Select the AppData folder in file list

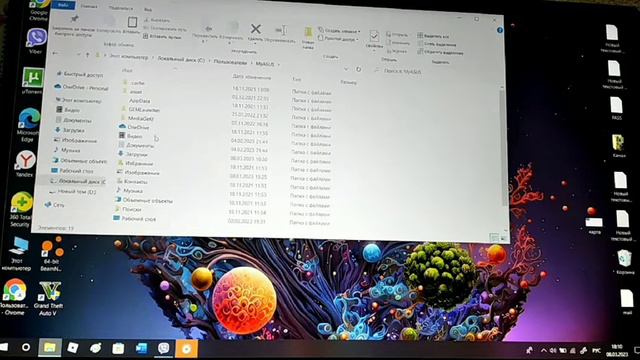[140, 100]
